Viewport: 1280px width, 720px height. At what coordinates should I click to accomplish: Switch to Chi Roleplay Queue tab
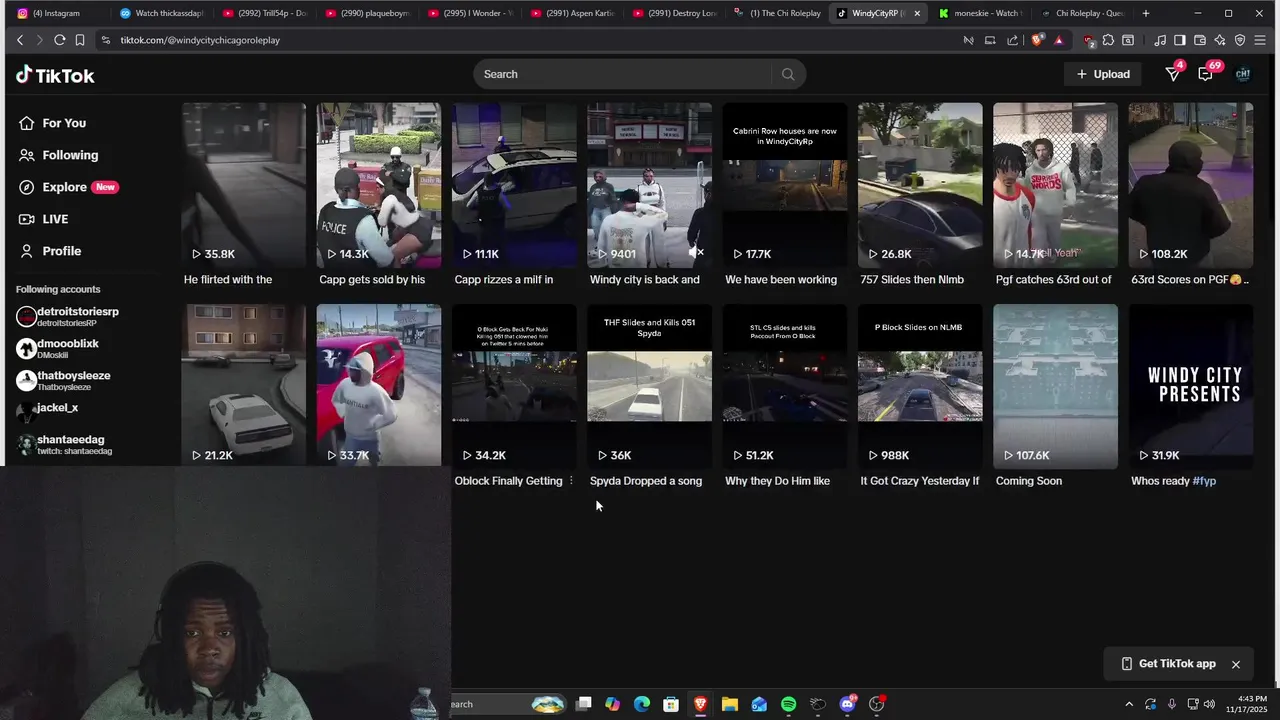point(1082,13)
